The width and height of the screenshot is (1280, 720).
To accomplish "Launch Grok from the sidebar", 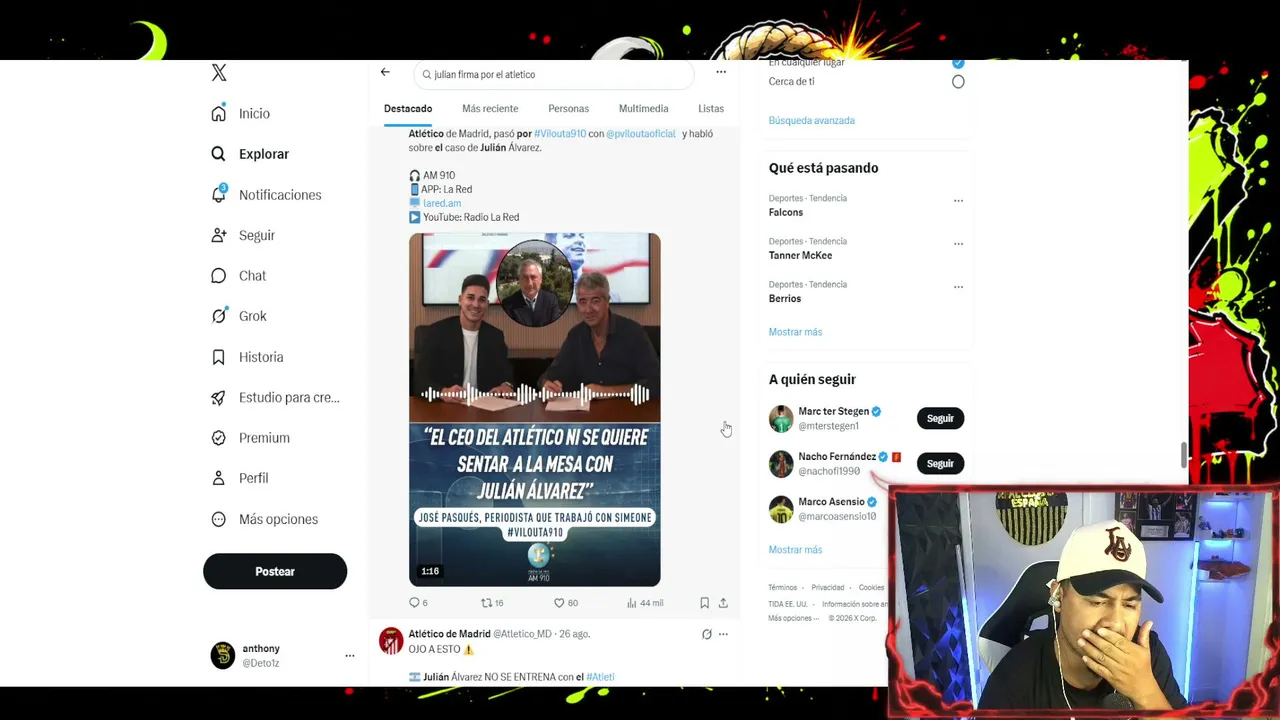I will coord(239,316).
